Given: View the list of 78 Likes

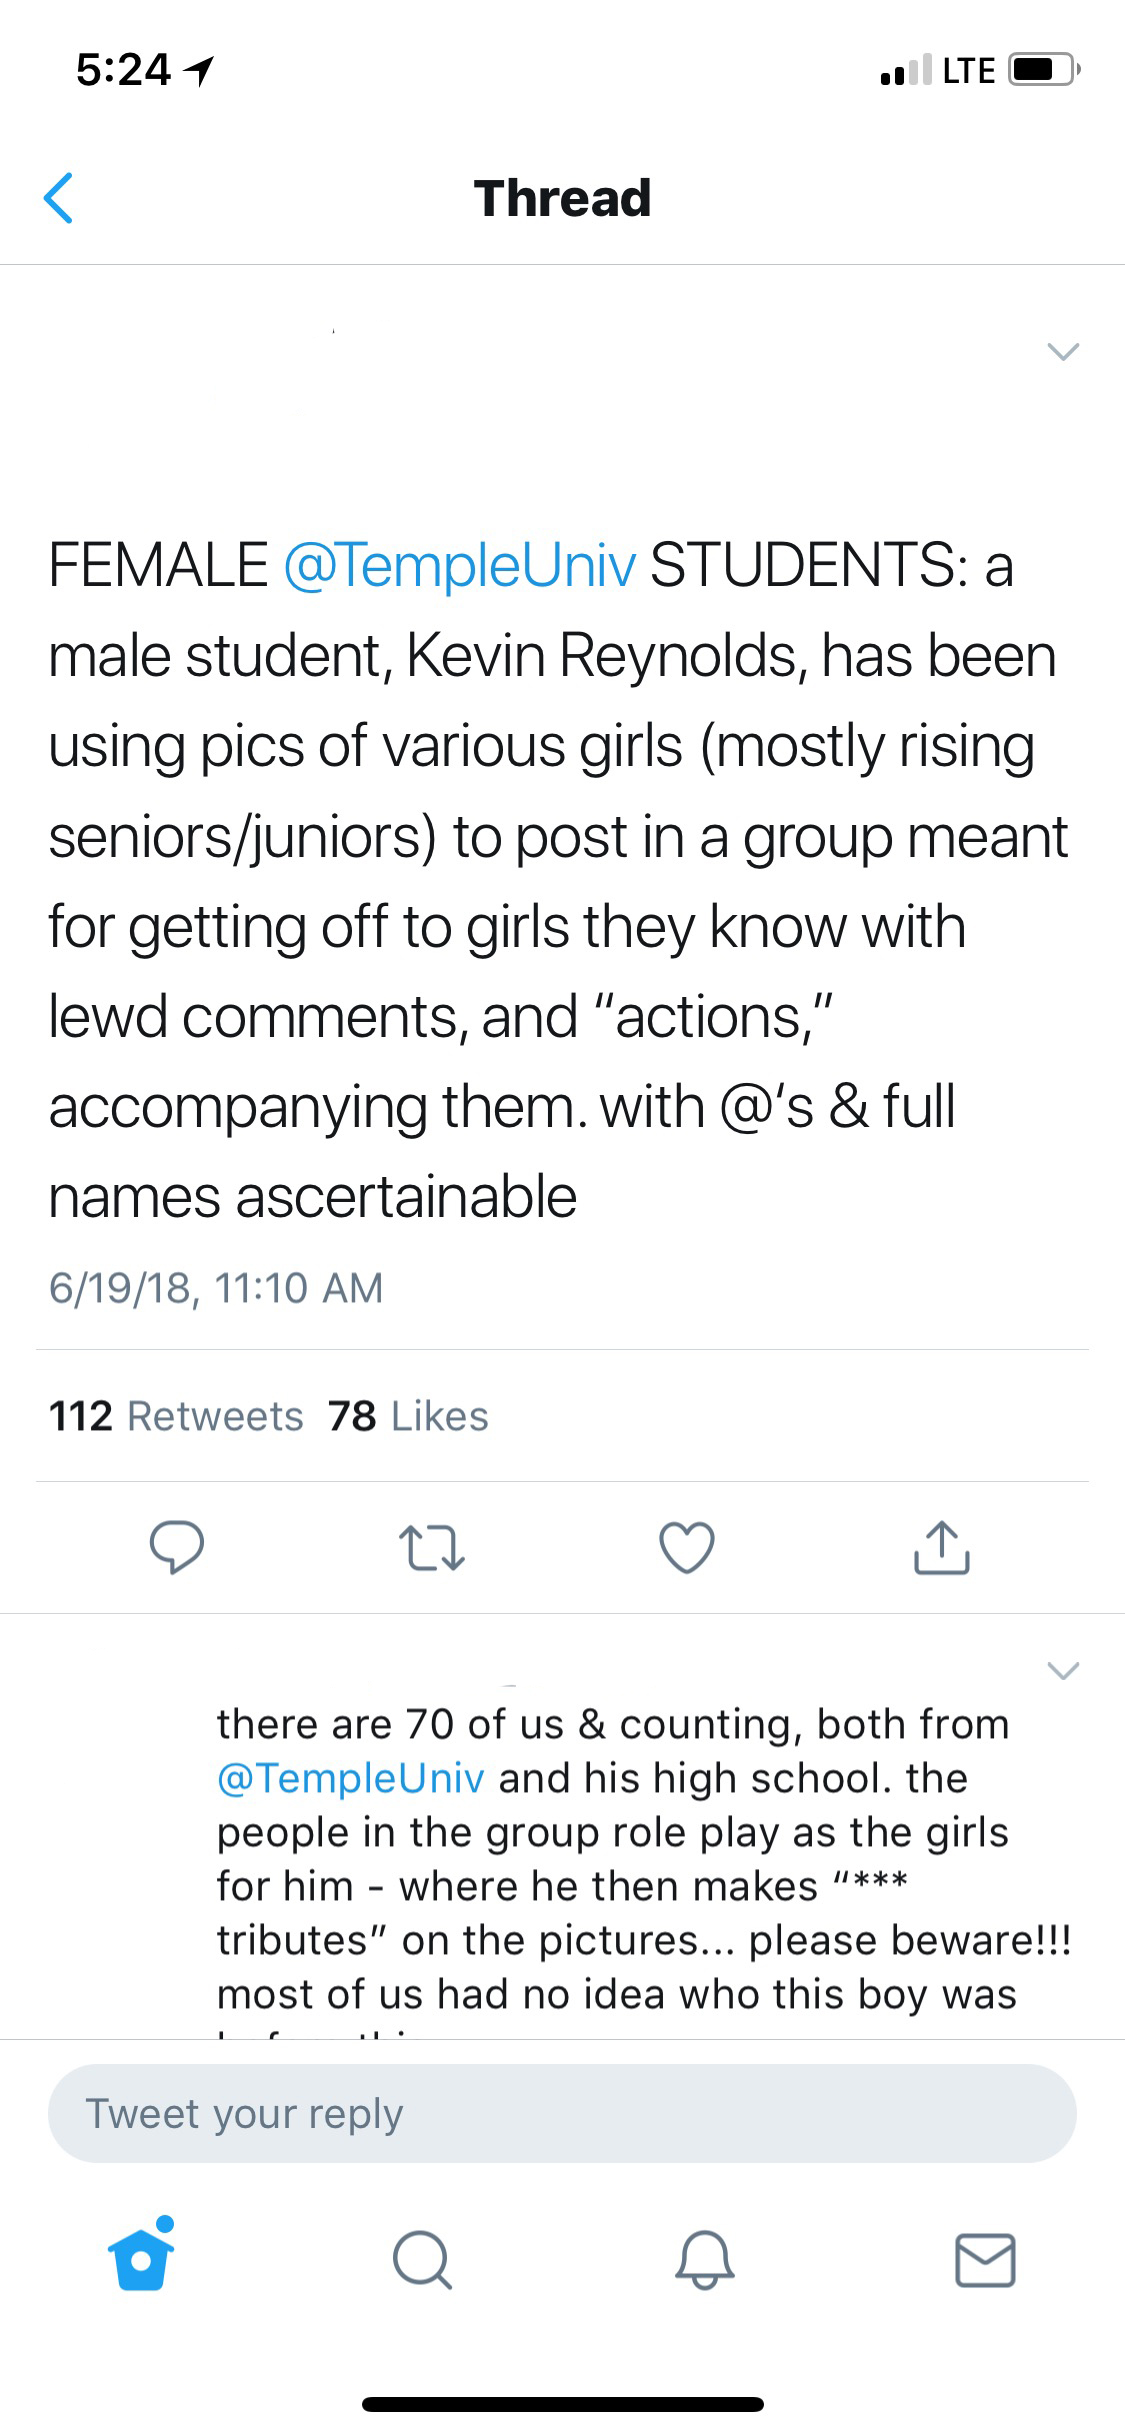Looking at the screenshot, I should (408, 1416).
